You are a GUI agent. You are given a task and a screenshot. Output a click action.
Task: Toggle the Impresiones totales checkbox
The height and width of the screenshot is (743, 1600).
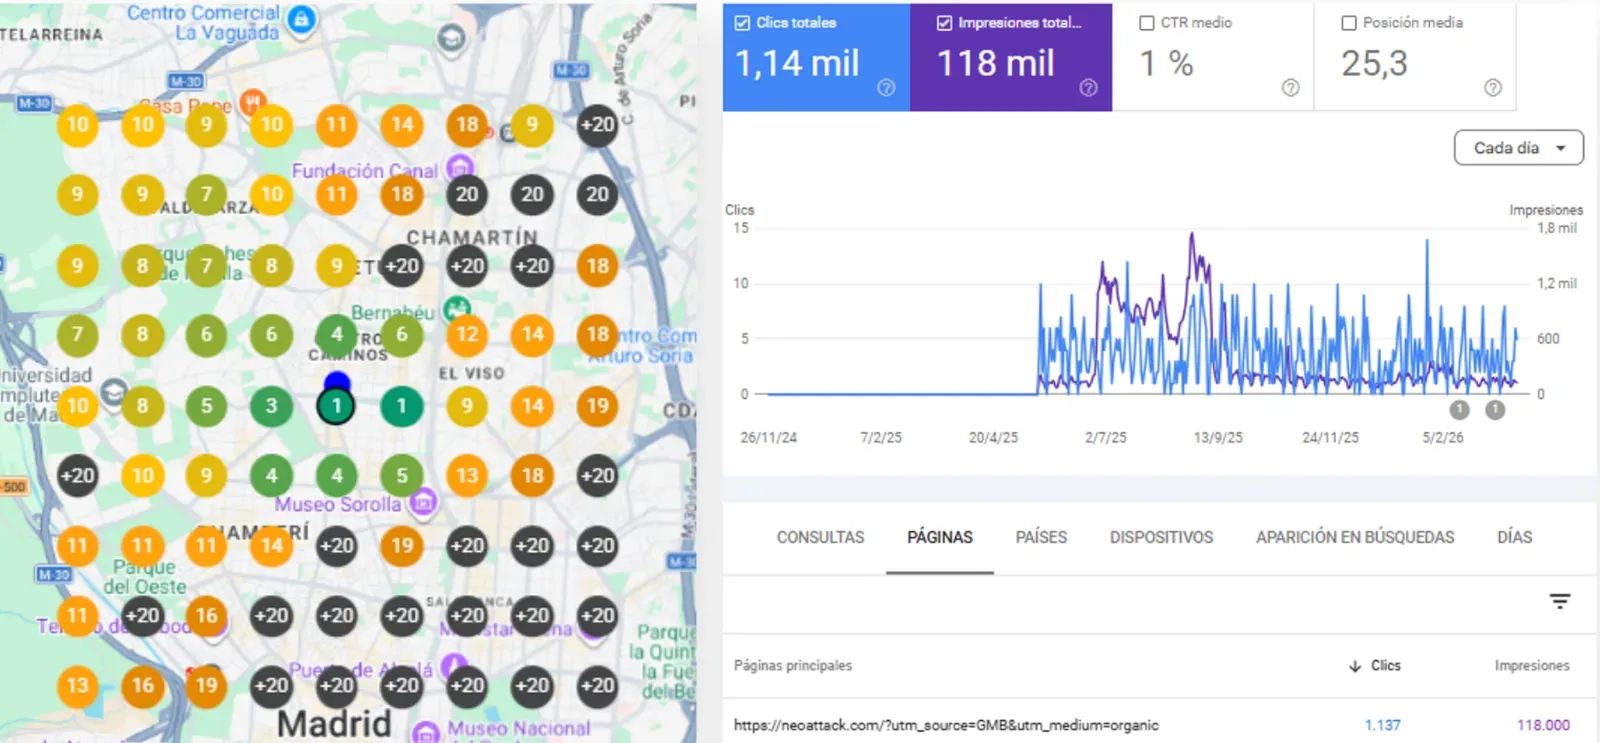944,22
